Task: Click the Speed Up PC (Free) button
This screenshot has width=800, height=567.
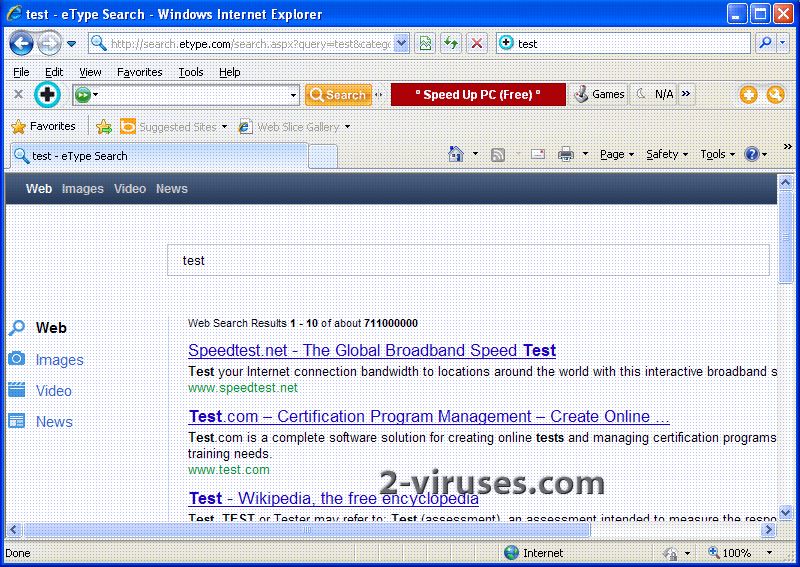Action: 478,94
